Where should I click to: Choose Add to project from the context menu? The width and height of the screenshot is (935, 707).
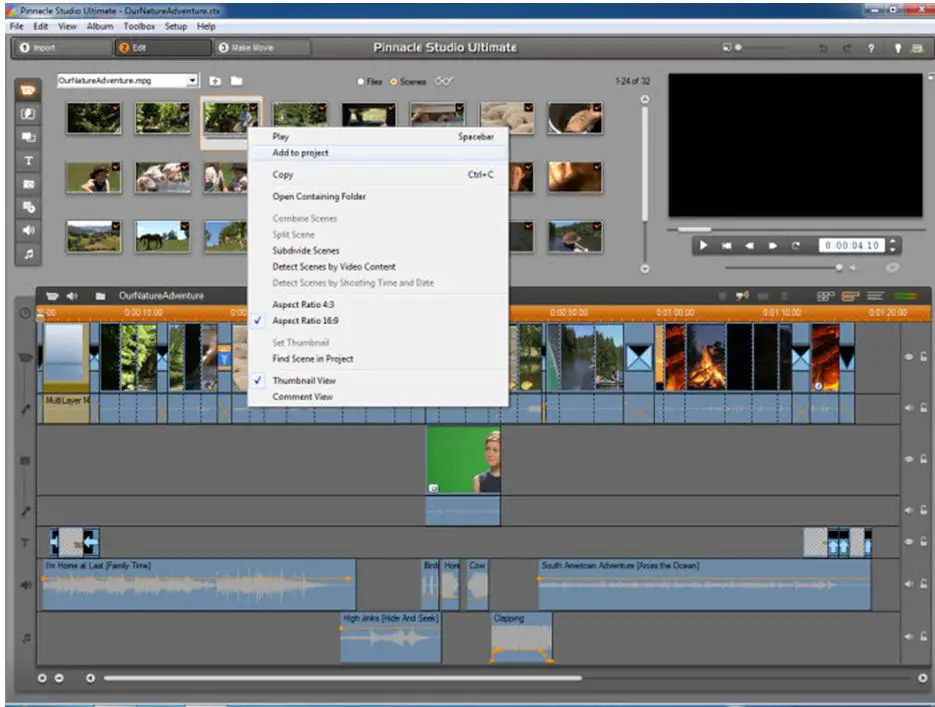[378, 153]
